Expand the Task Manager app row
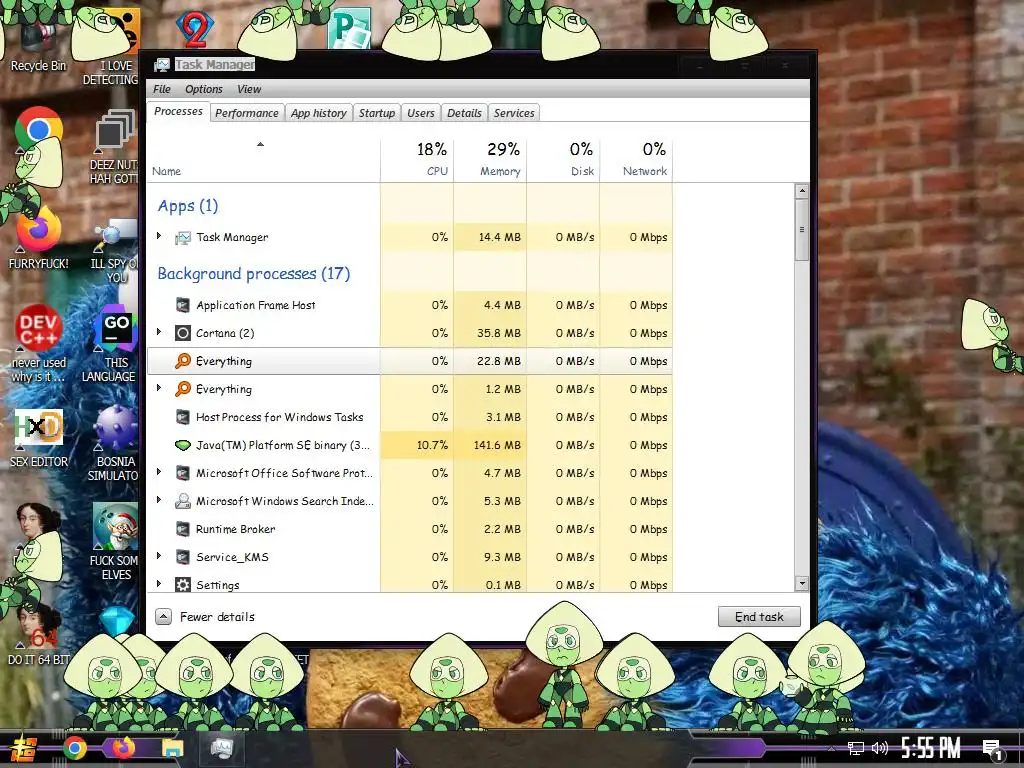 (159, 236)
